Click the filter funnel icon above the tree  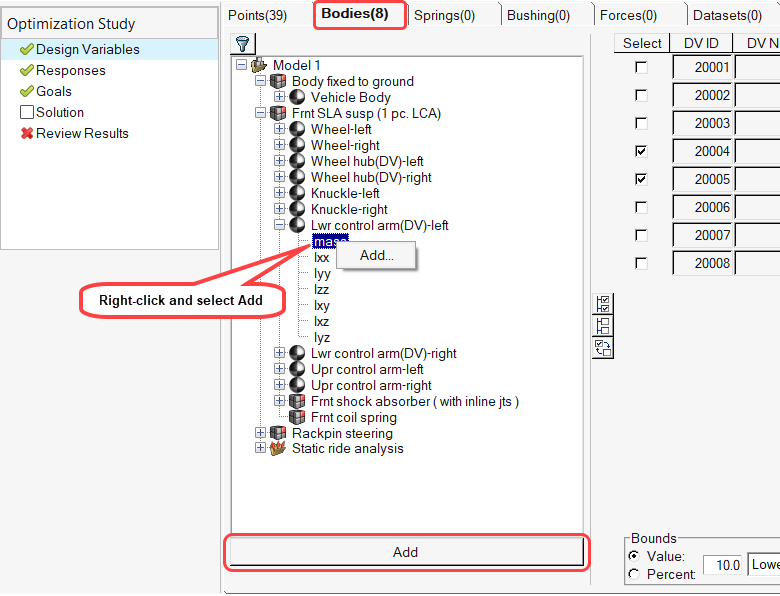pos(242,43)
